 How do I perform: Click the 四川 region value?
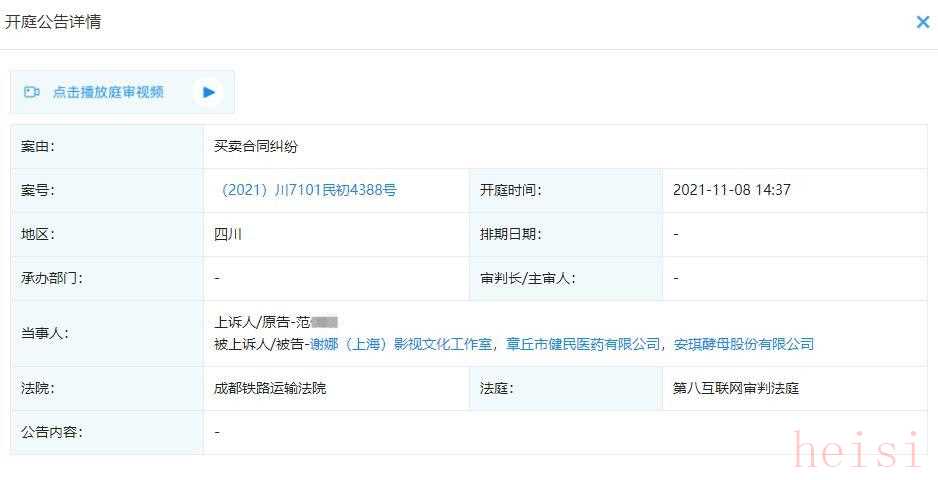pyautogui.click(x=228, y=234)
